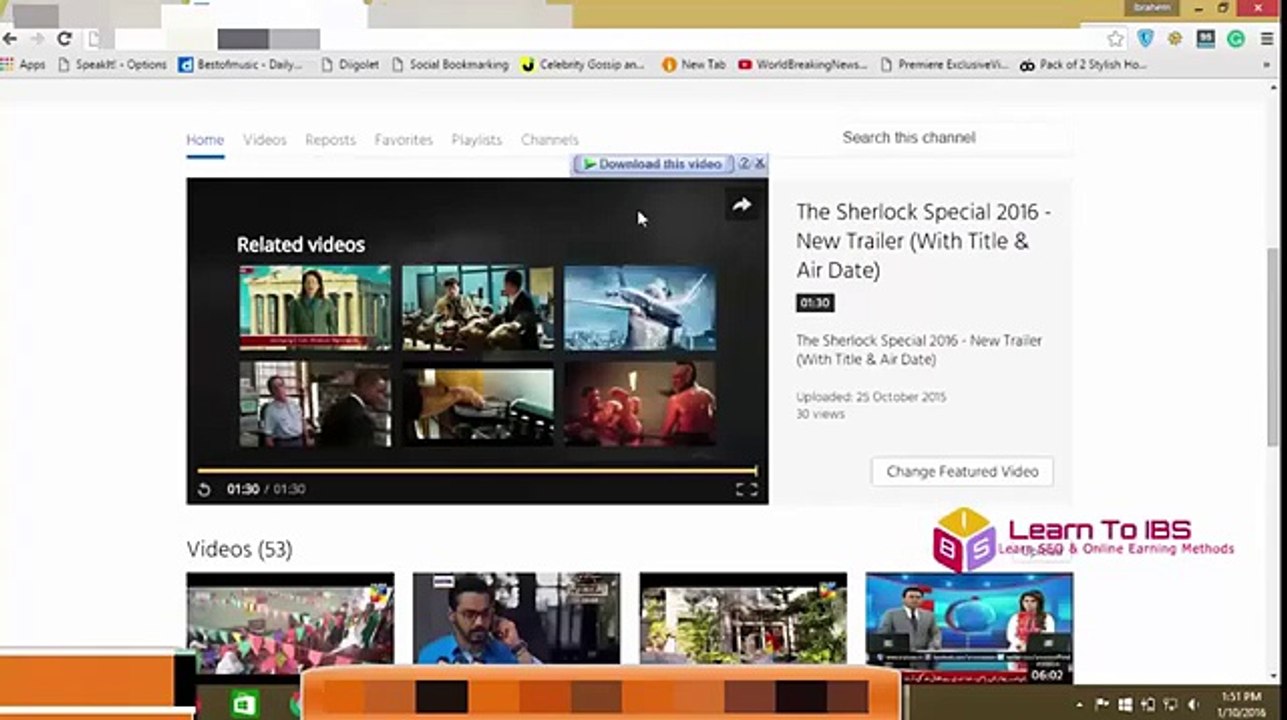Open The Sherlock Special 2016 title link
This screenshot has width=1287, height=720.
pyautogui.click(x=923, y=241)
